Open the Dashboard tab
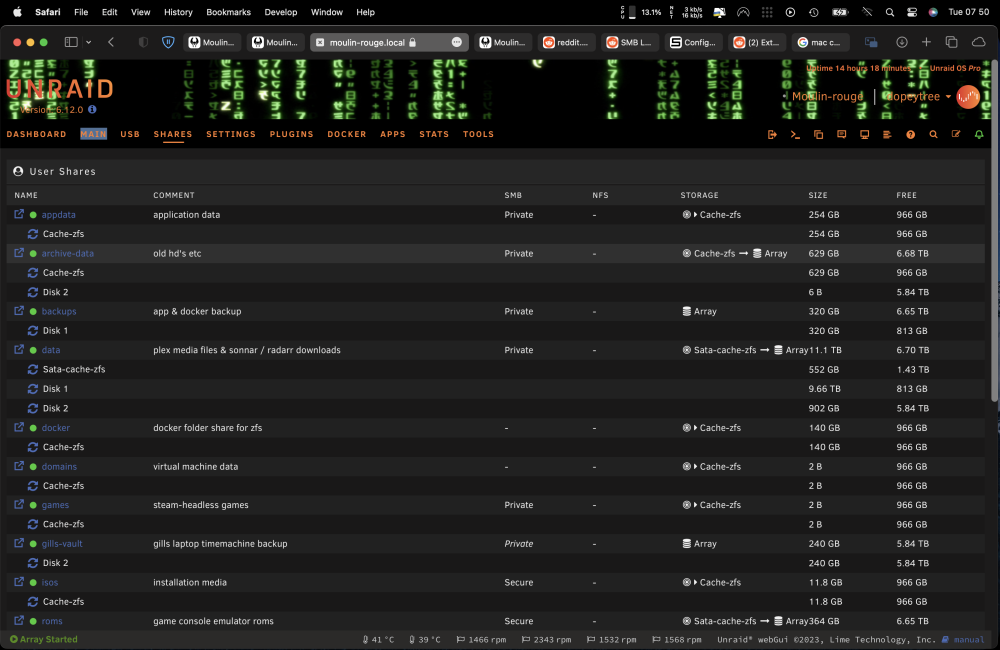The height and width of the screenshot is (650, 1000). (x=36, y=134)
